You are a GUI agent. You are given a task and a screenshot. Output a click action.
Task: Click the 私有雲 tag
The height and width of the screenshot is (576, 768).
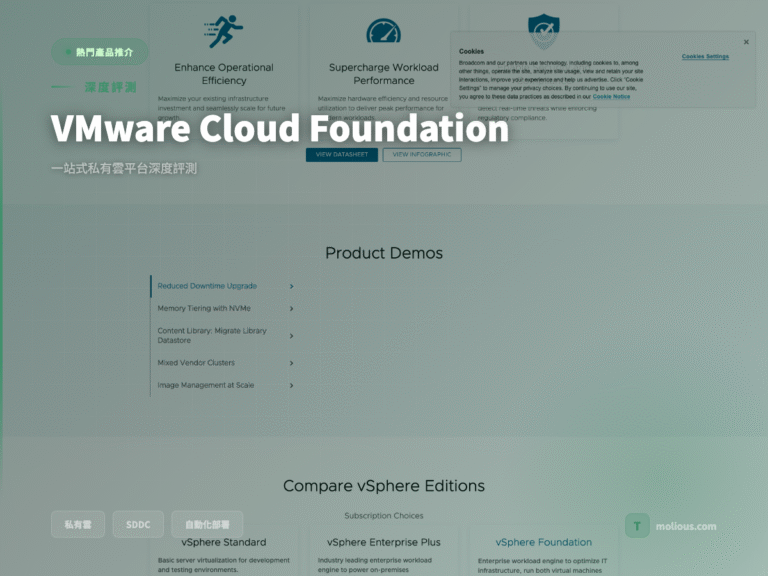click(x=78, y=525)
